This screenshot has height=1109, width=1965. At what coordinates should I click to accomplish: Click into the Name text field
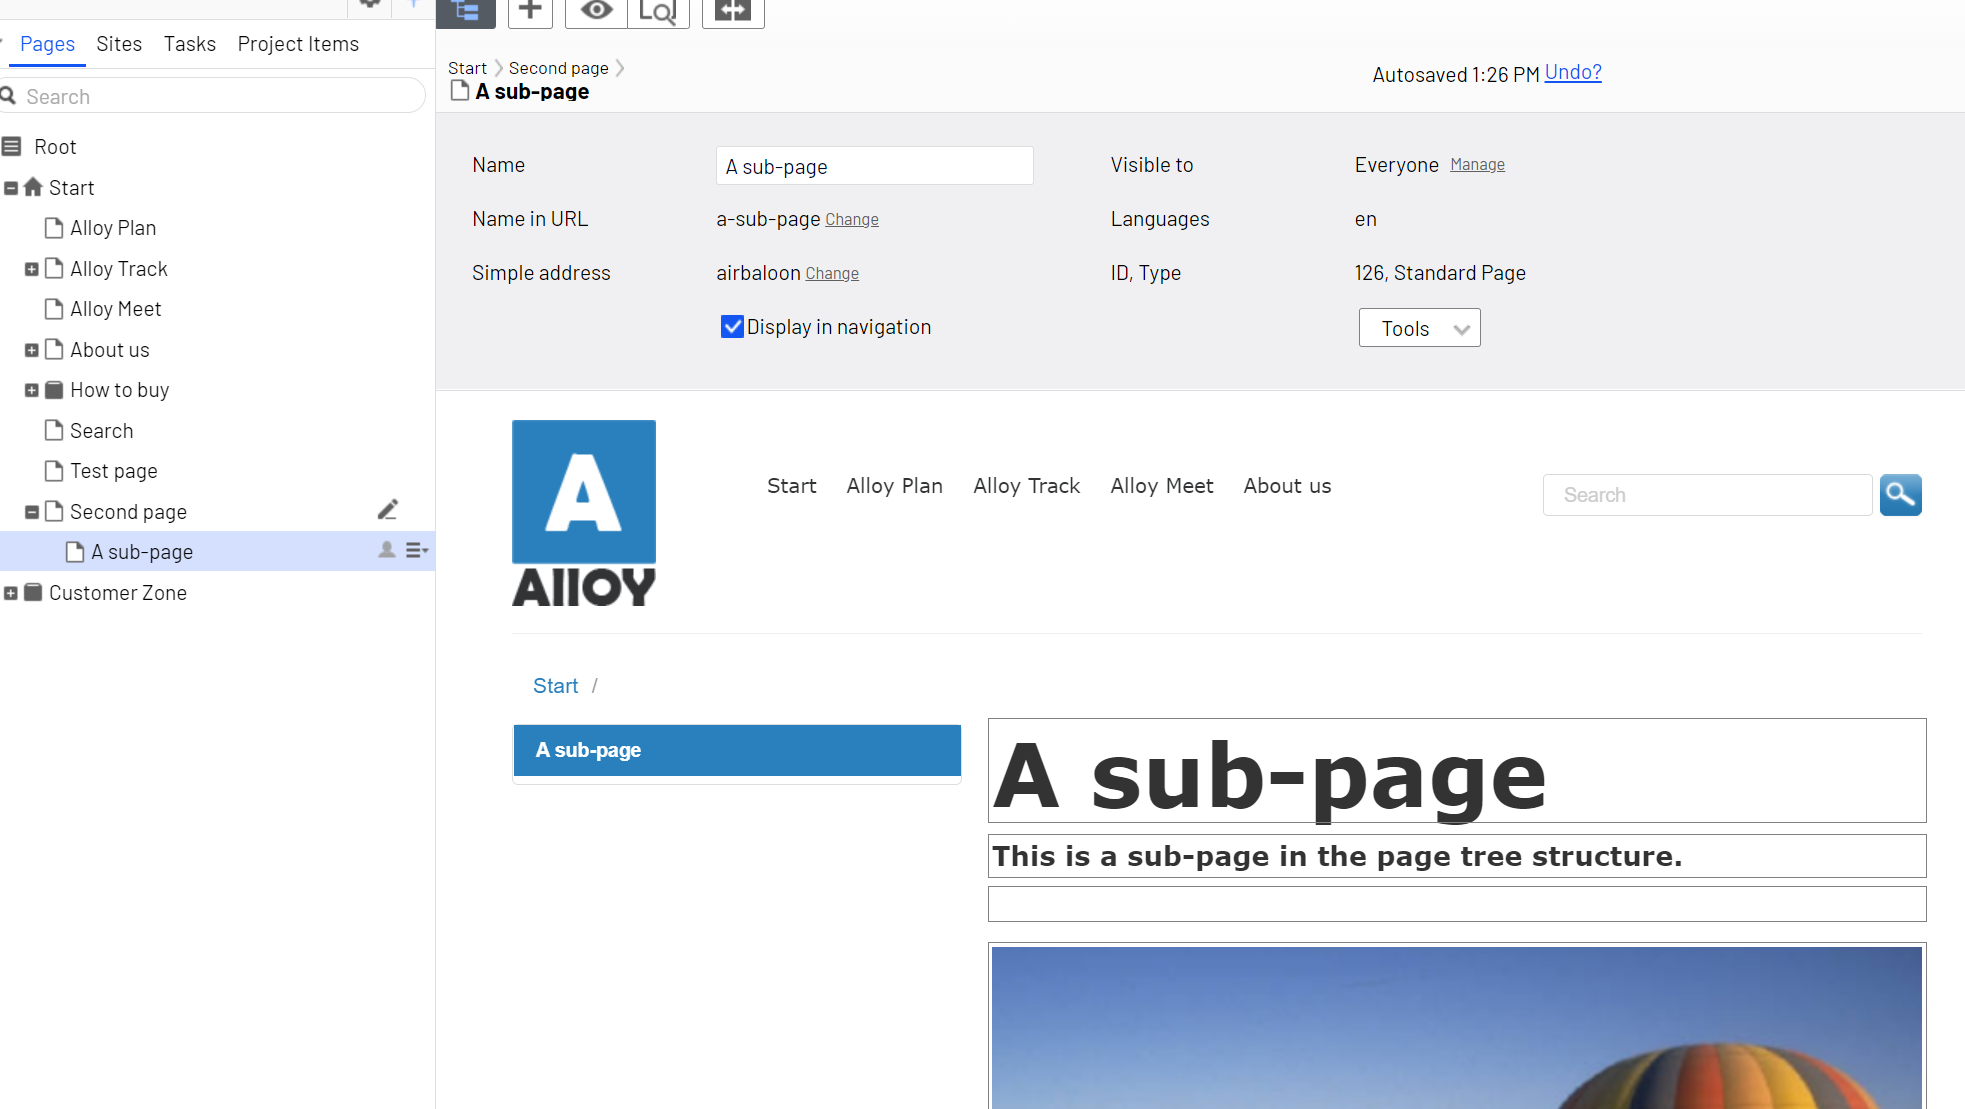pos(874,166)
